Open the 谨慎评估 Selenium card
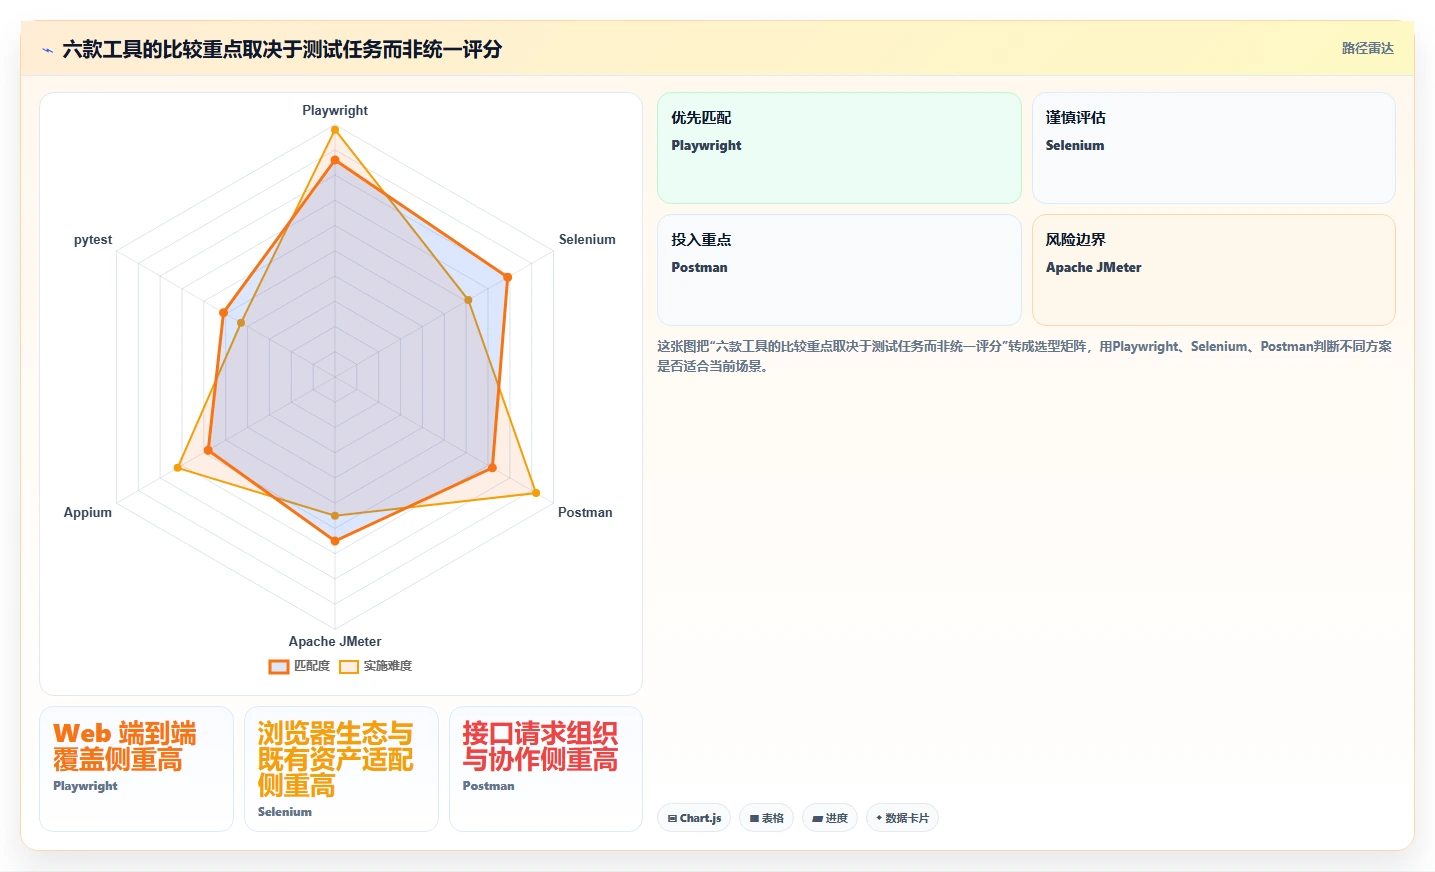The image size is (1435, 872). (x=1213, y=148)
